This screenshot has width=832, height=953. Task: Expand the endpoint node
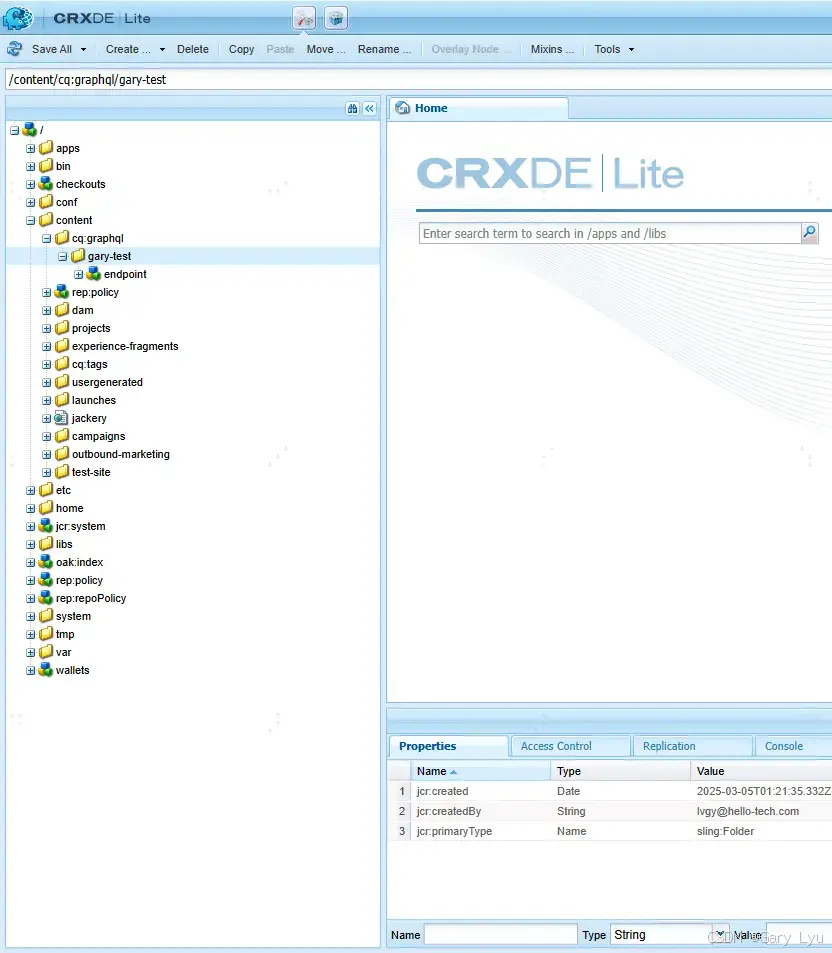tap(78, 274)
